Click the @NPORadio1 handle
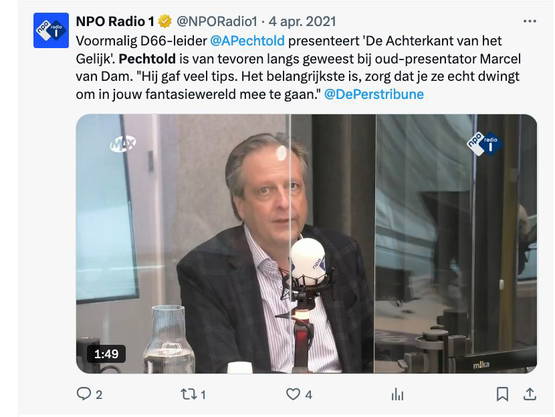 point(217,22)
